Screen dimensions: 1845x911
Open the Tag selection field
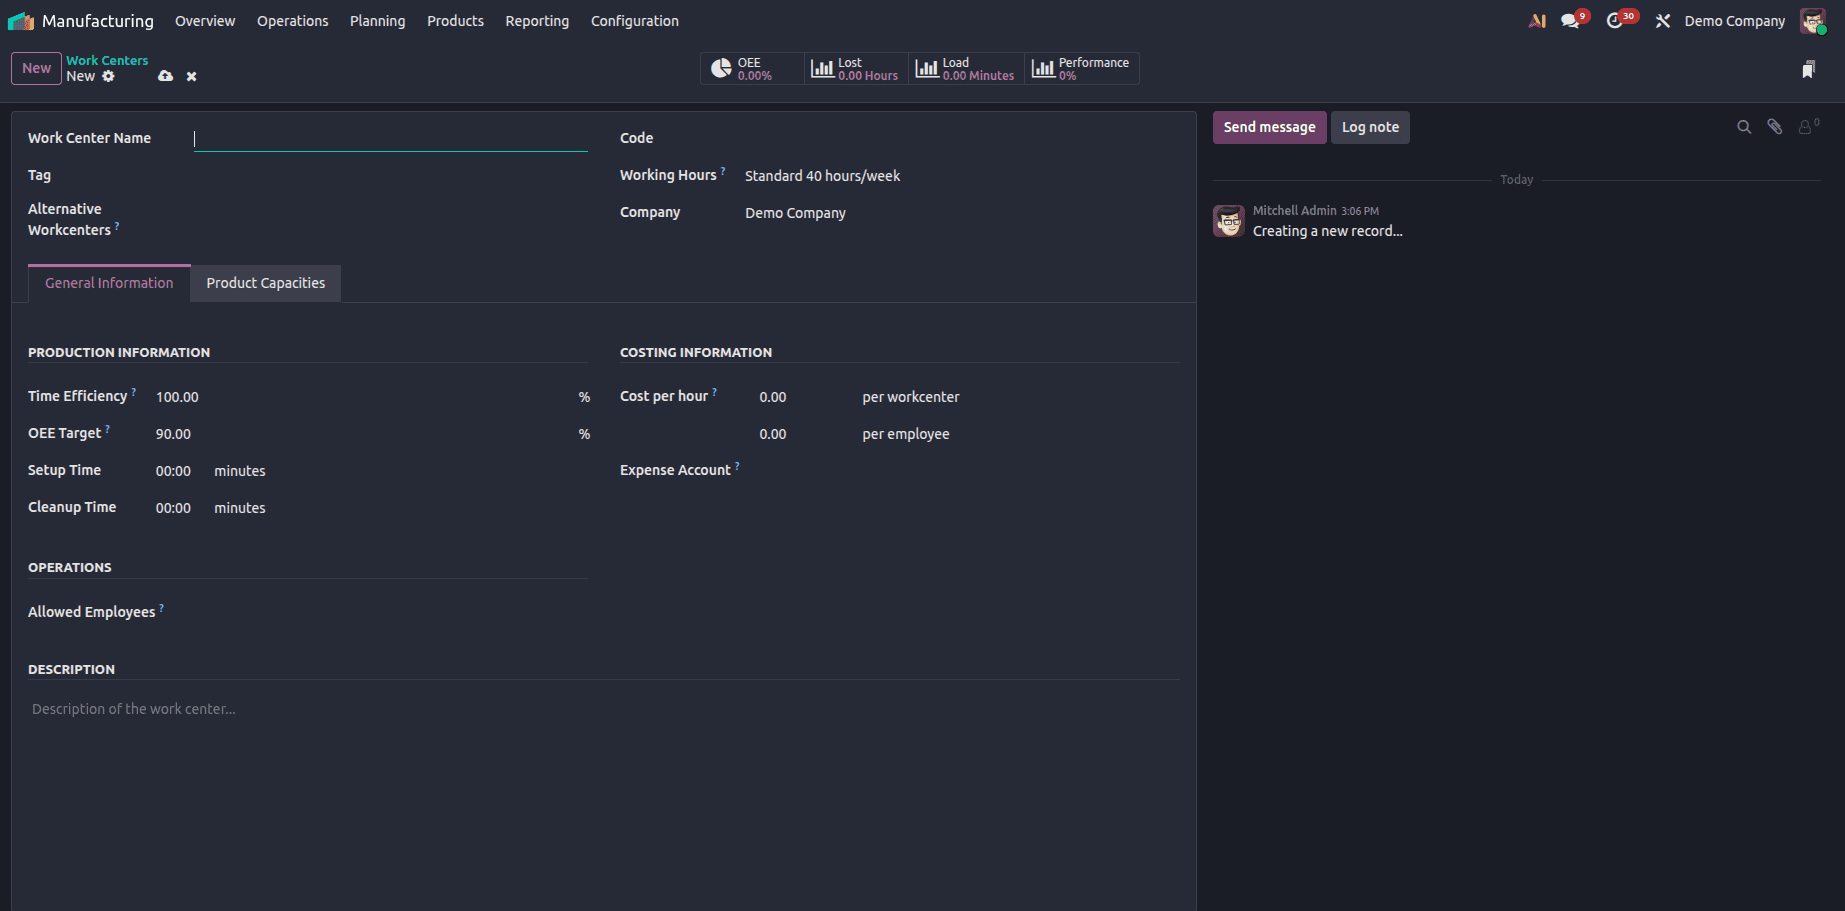[x=300, y=175]
